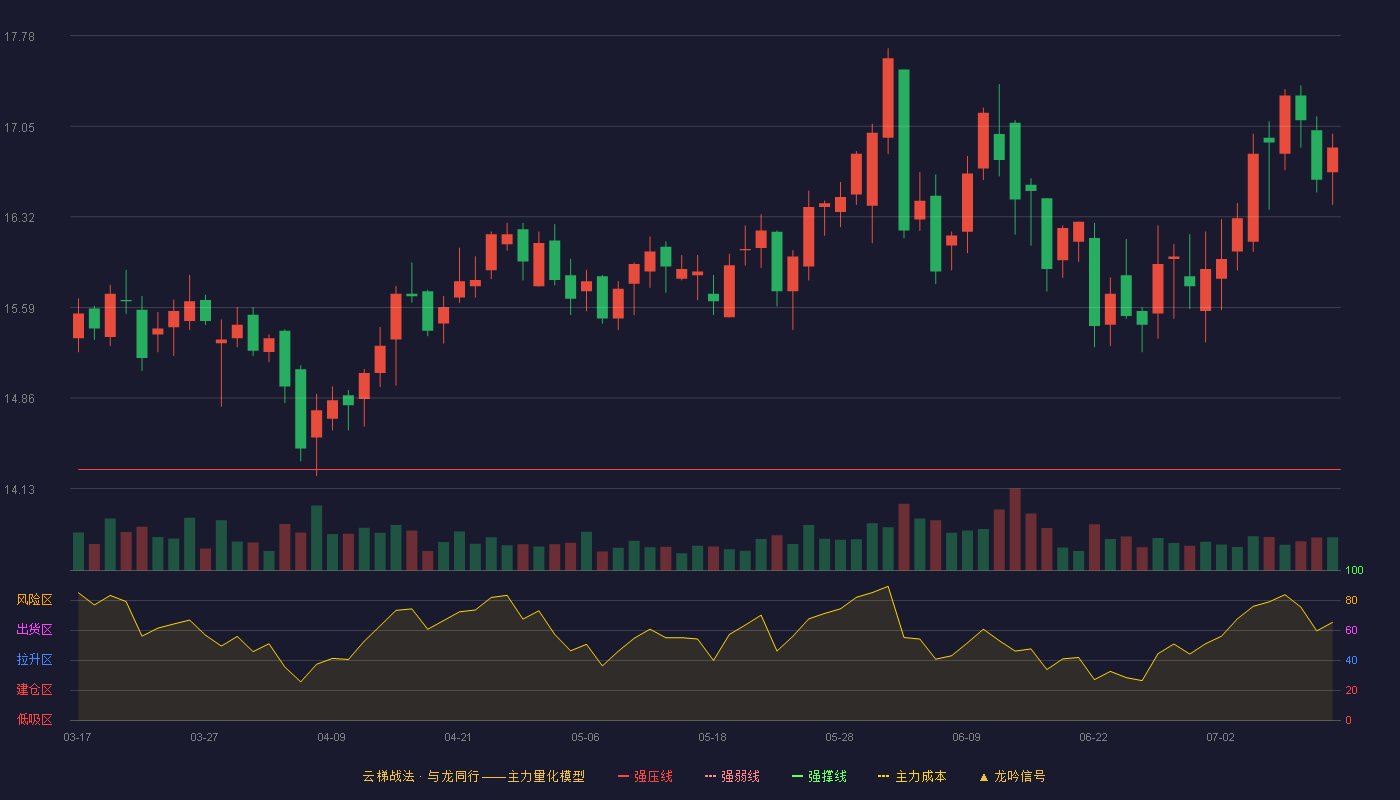Toggle the 强压线 legend entry
The image size is (1400, 800).
(x=645, y=776)
